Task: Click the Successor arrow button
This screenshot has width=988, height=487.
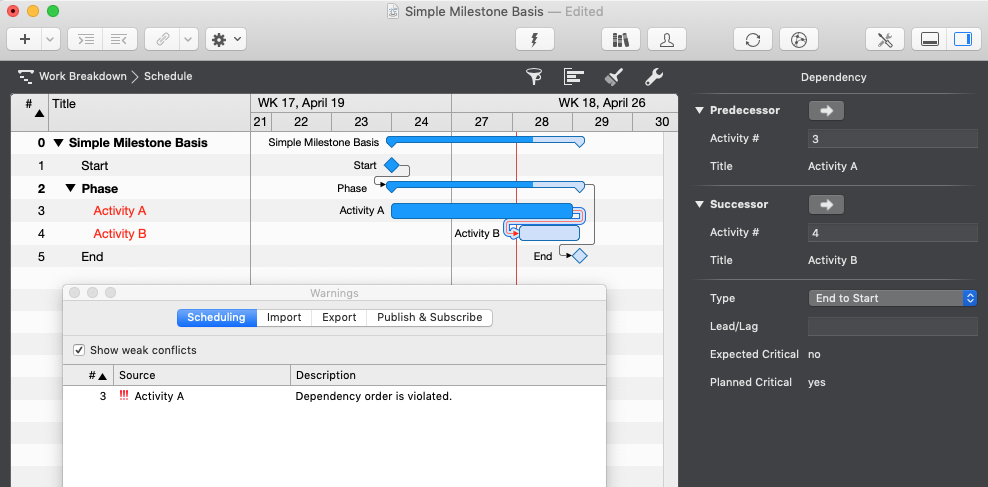Action: (826, 204)
